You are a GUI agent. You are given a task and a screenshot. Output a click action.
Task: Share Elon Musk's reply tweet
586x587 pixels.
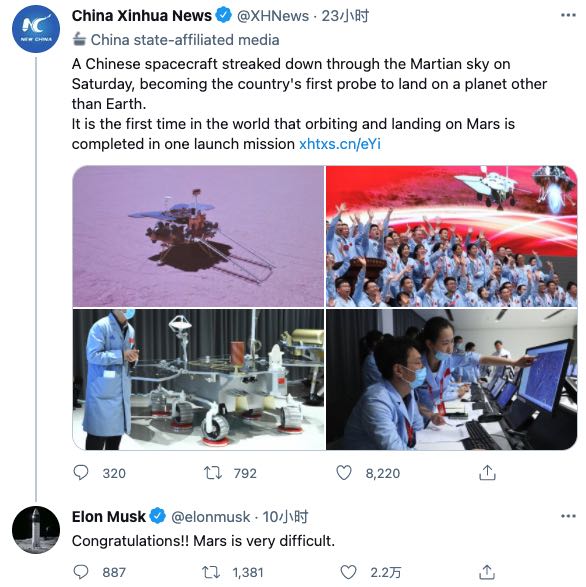(x=487, y=572)
